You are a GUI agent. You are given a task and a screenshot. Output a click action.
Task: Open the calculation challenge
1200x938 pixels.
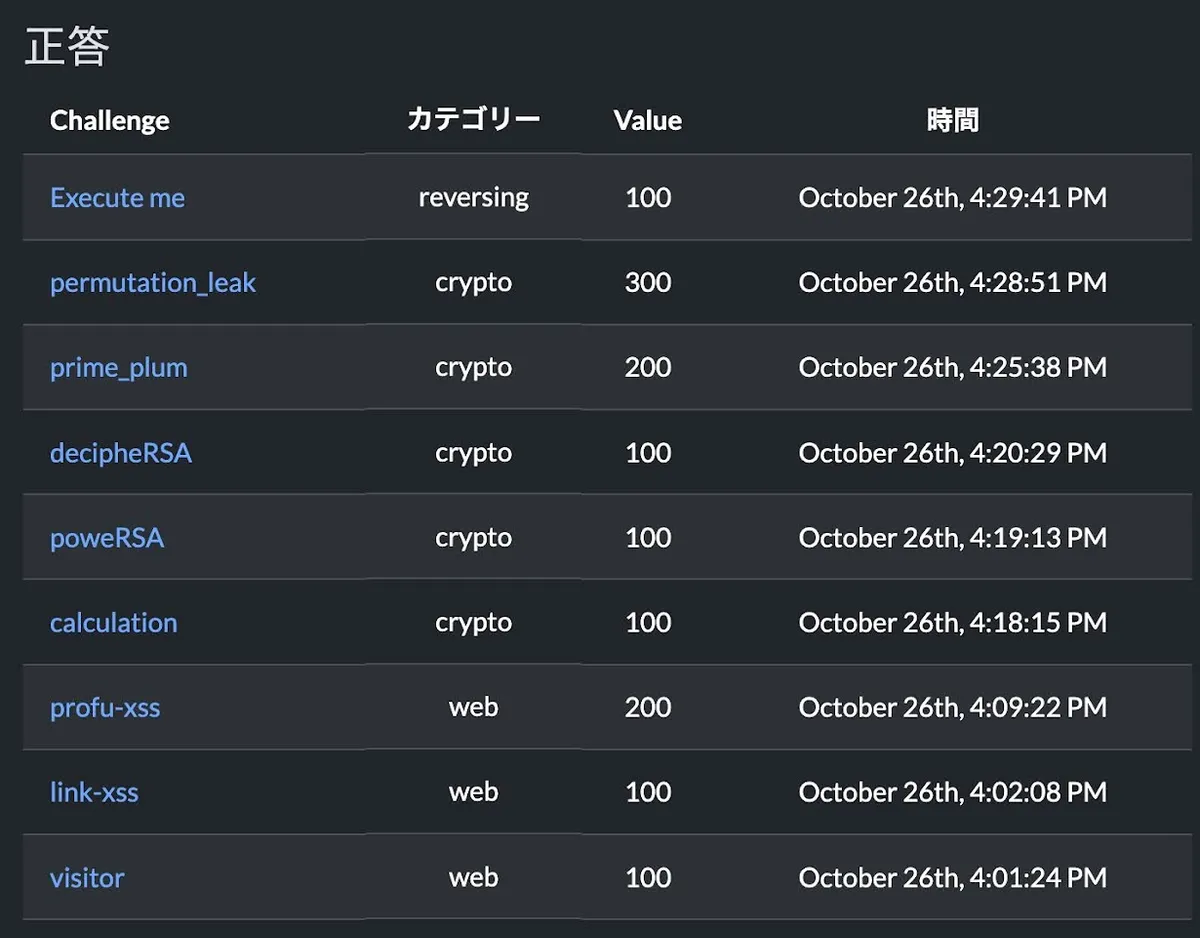pyautogui.click(x=114, y=623)
